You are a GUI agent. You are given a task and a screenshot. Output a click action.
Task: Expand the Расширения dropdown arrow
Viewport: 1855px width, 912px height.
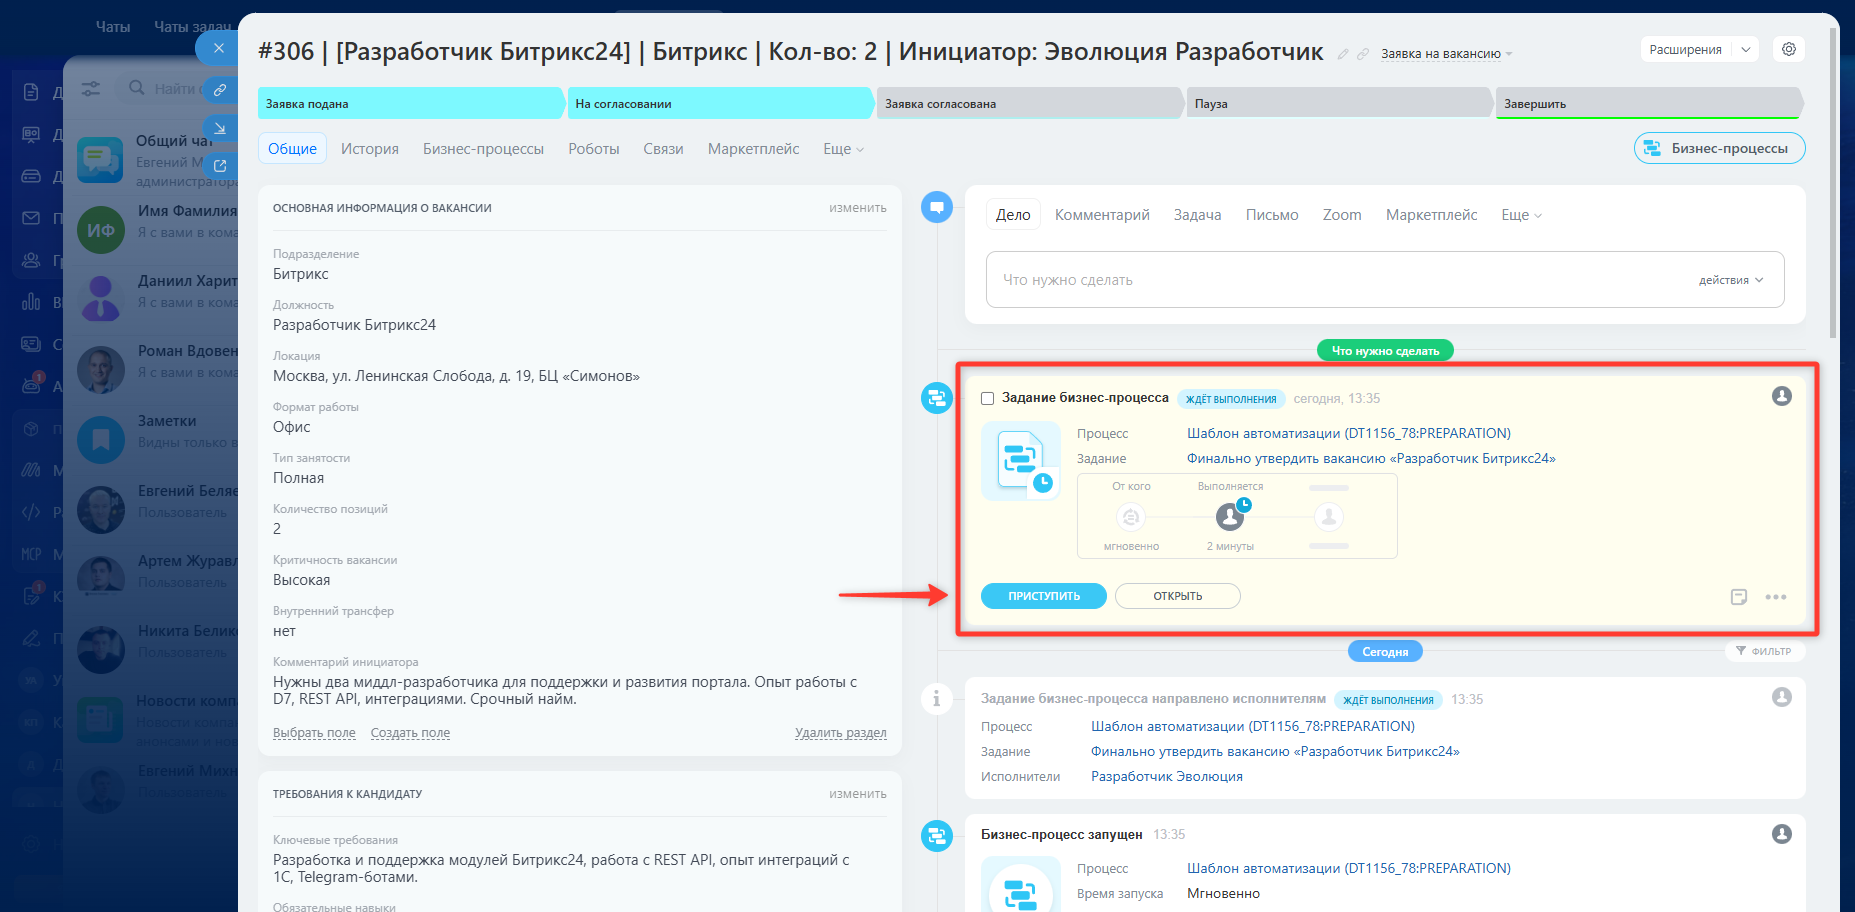point(1746,49)
